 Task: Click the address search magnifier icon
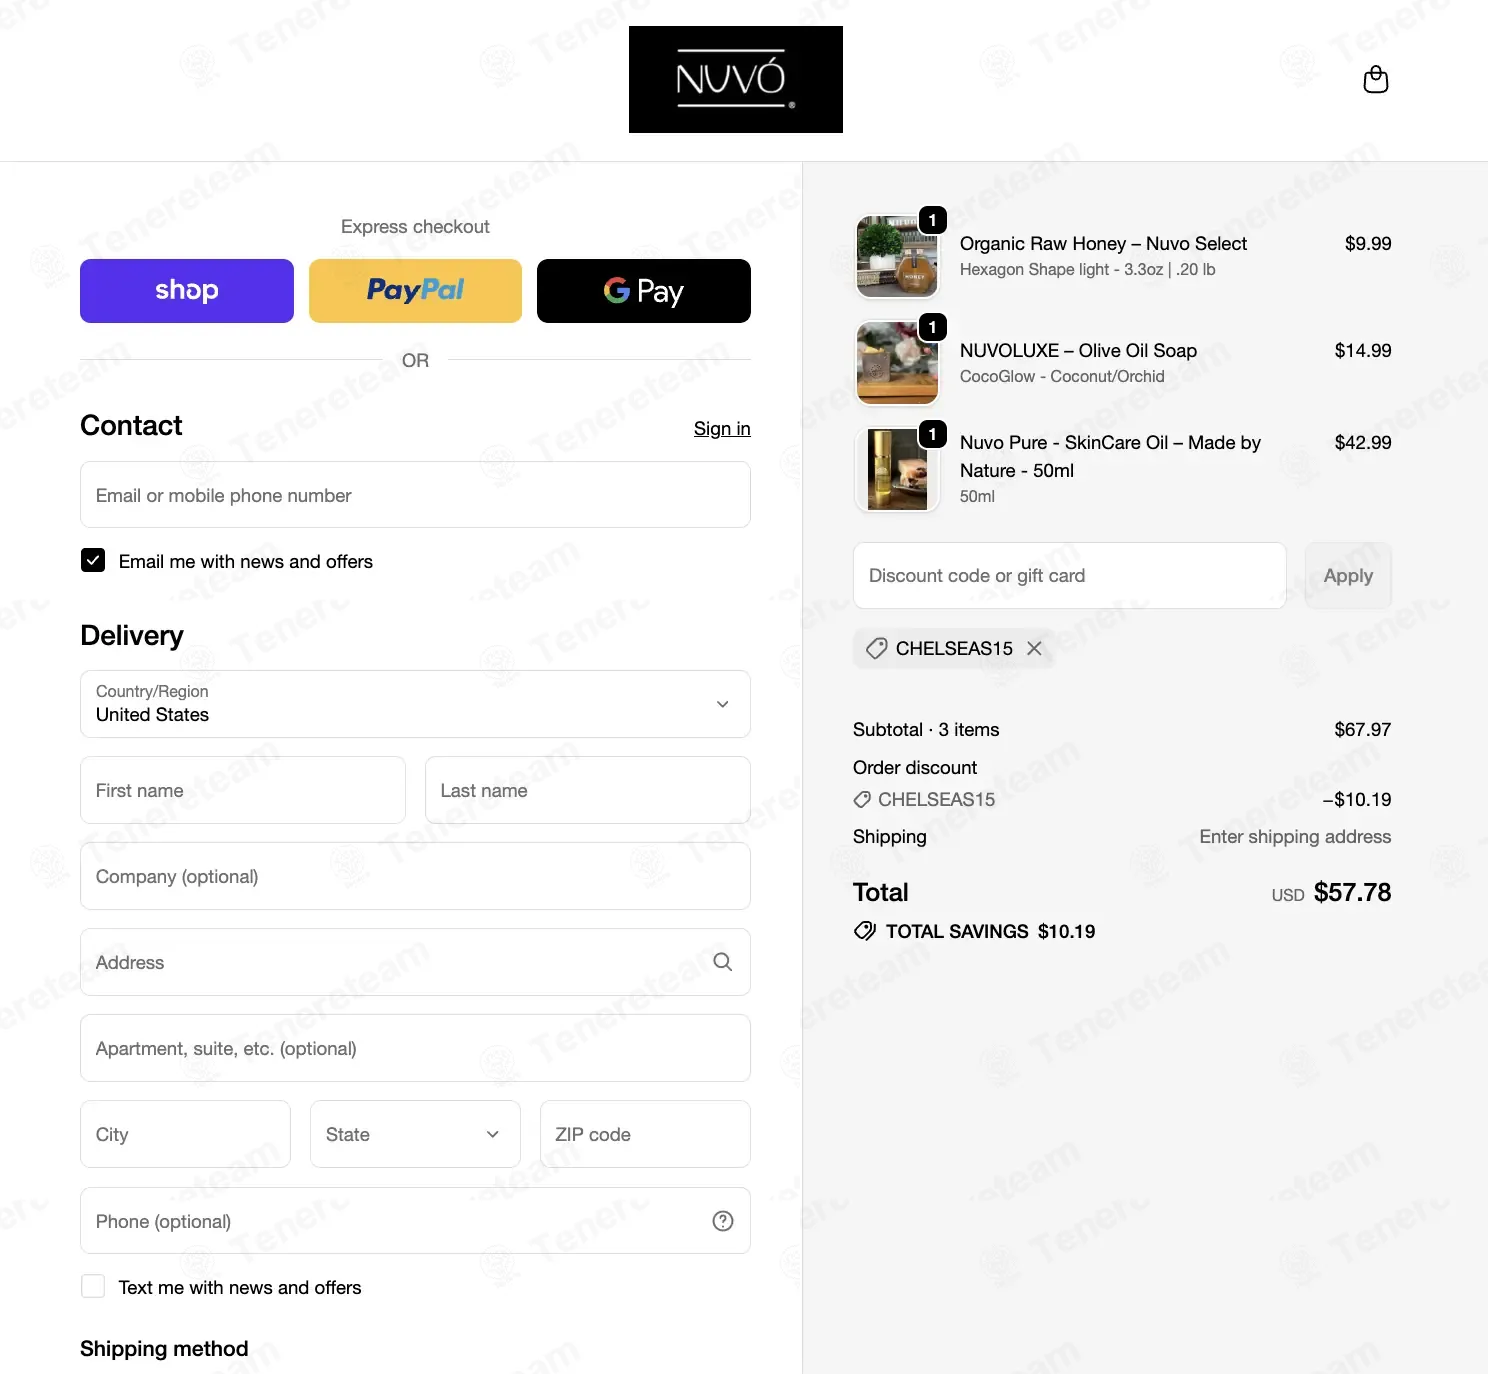pyautogui.click(x=722, y=962)
